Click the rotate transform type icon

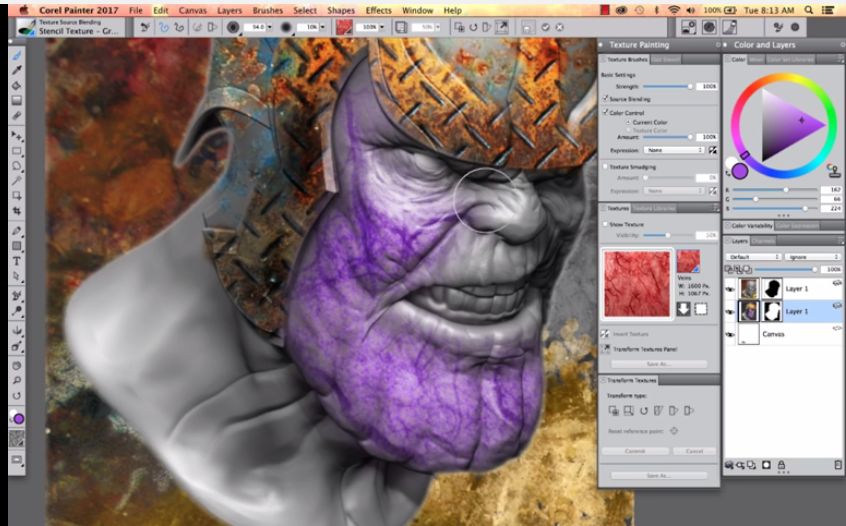644,411
